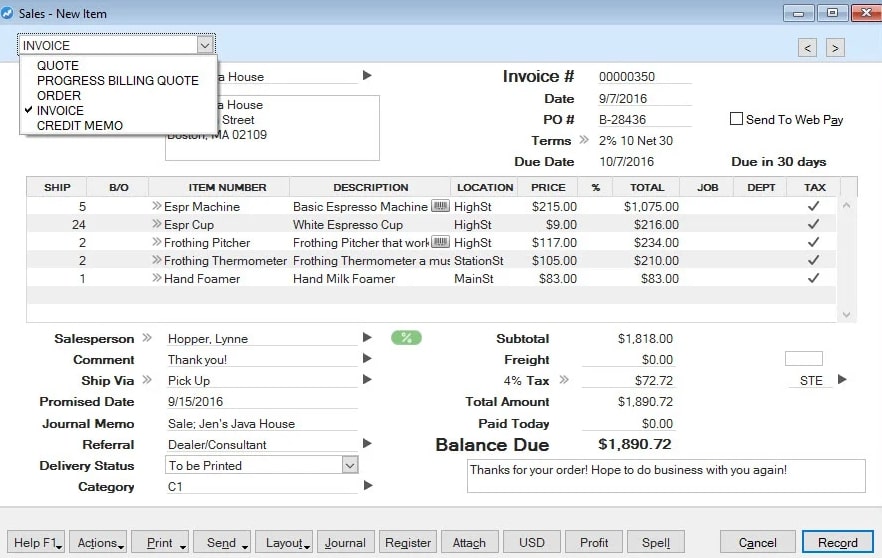Click the Invoice # field 00000350

tap(644, 76)
